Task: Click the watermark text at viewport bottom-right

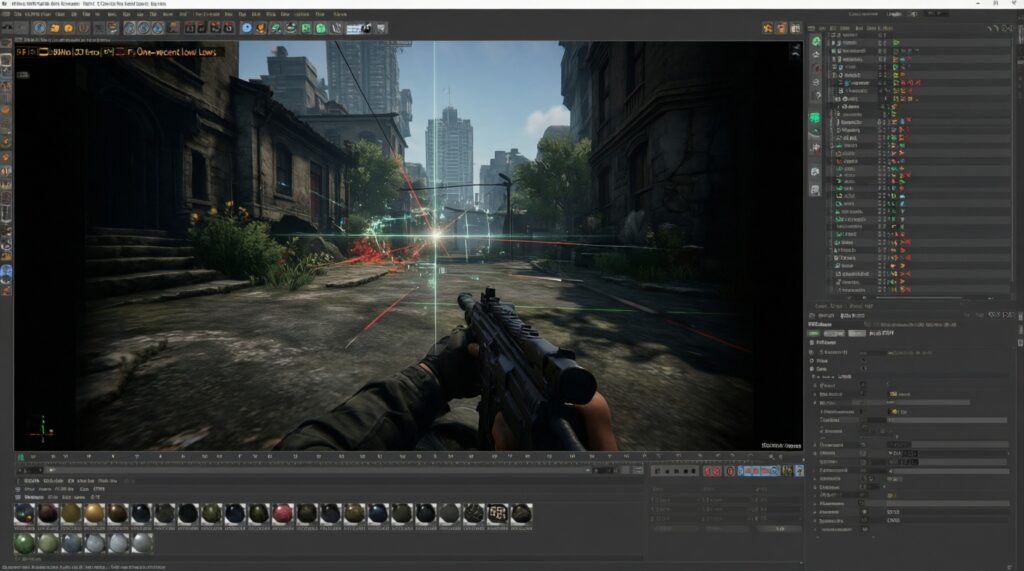Action: coord(779,443)
